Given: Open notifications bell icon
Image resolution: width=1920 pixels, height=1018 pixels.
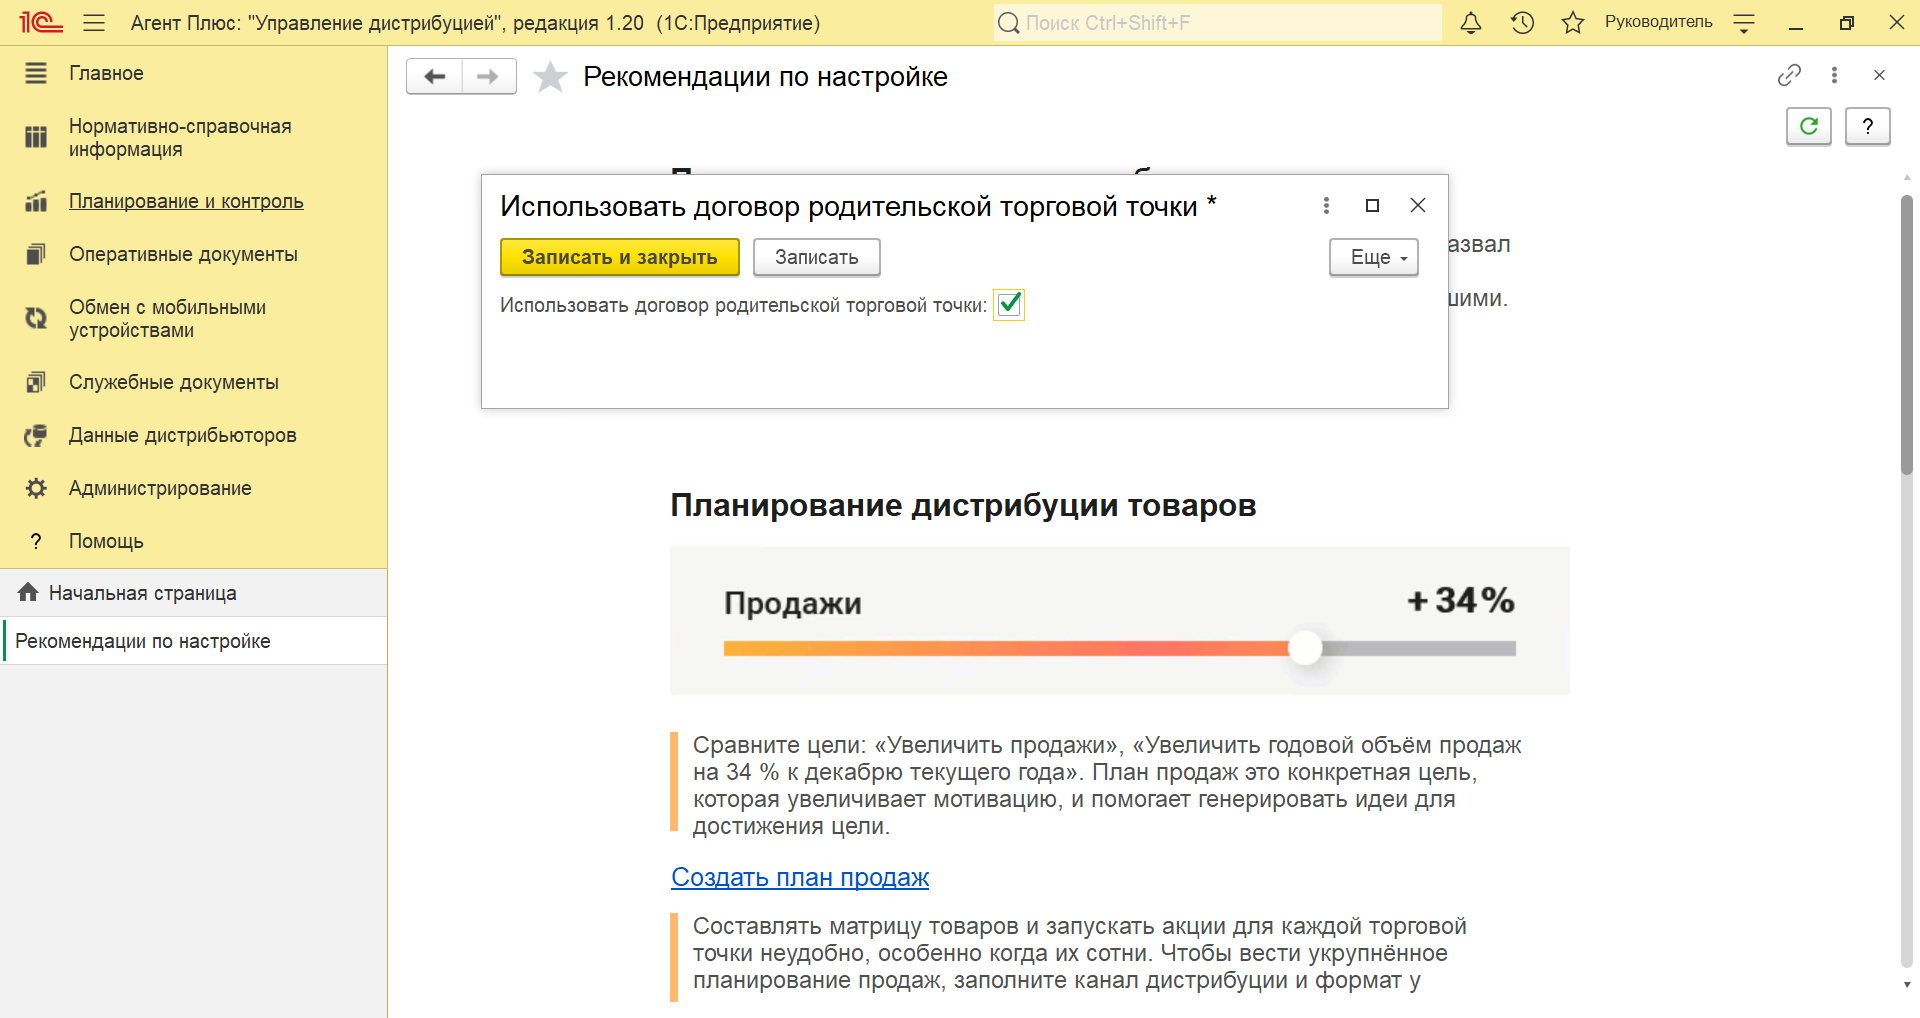Looking at the screenshot, I should 1470,23.
